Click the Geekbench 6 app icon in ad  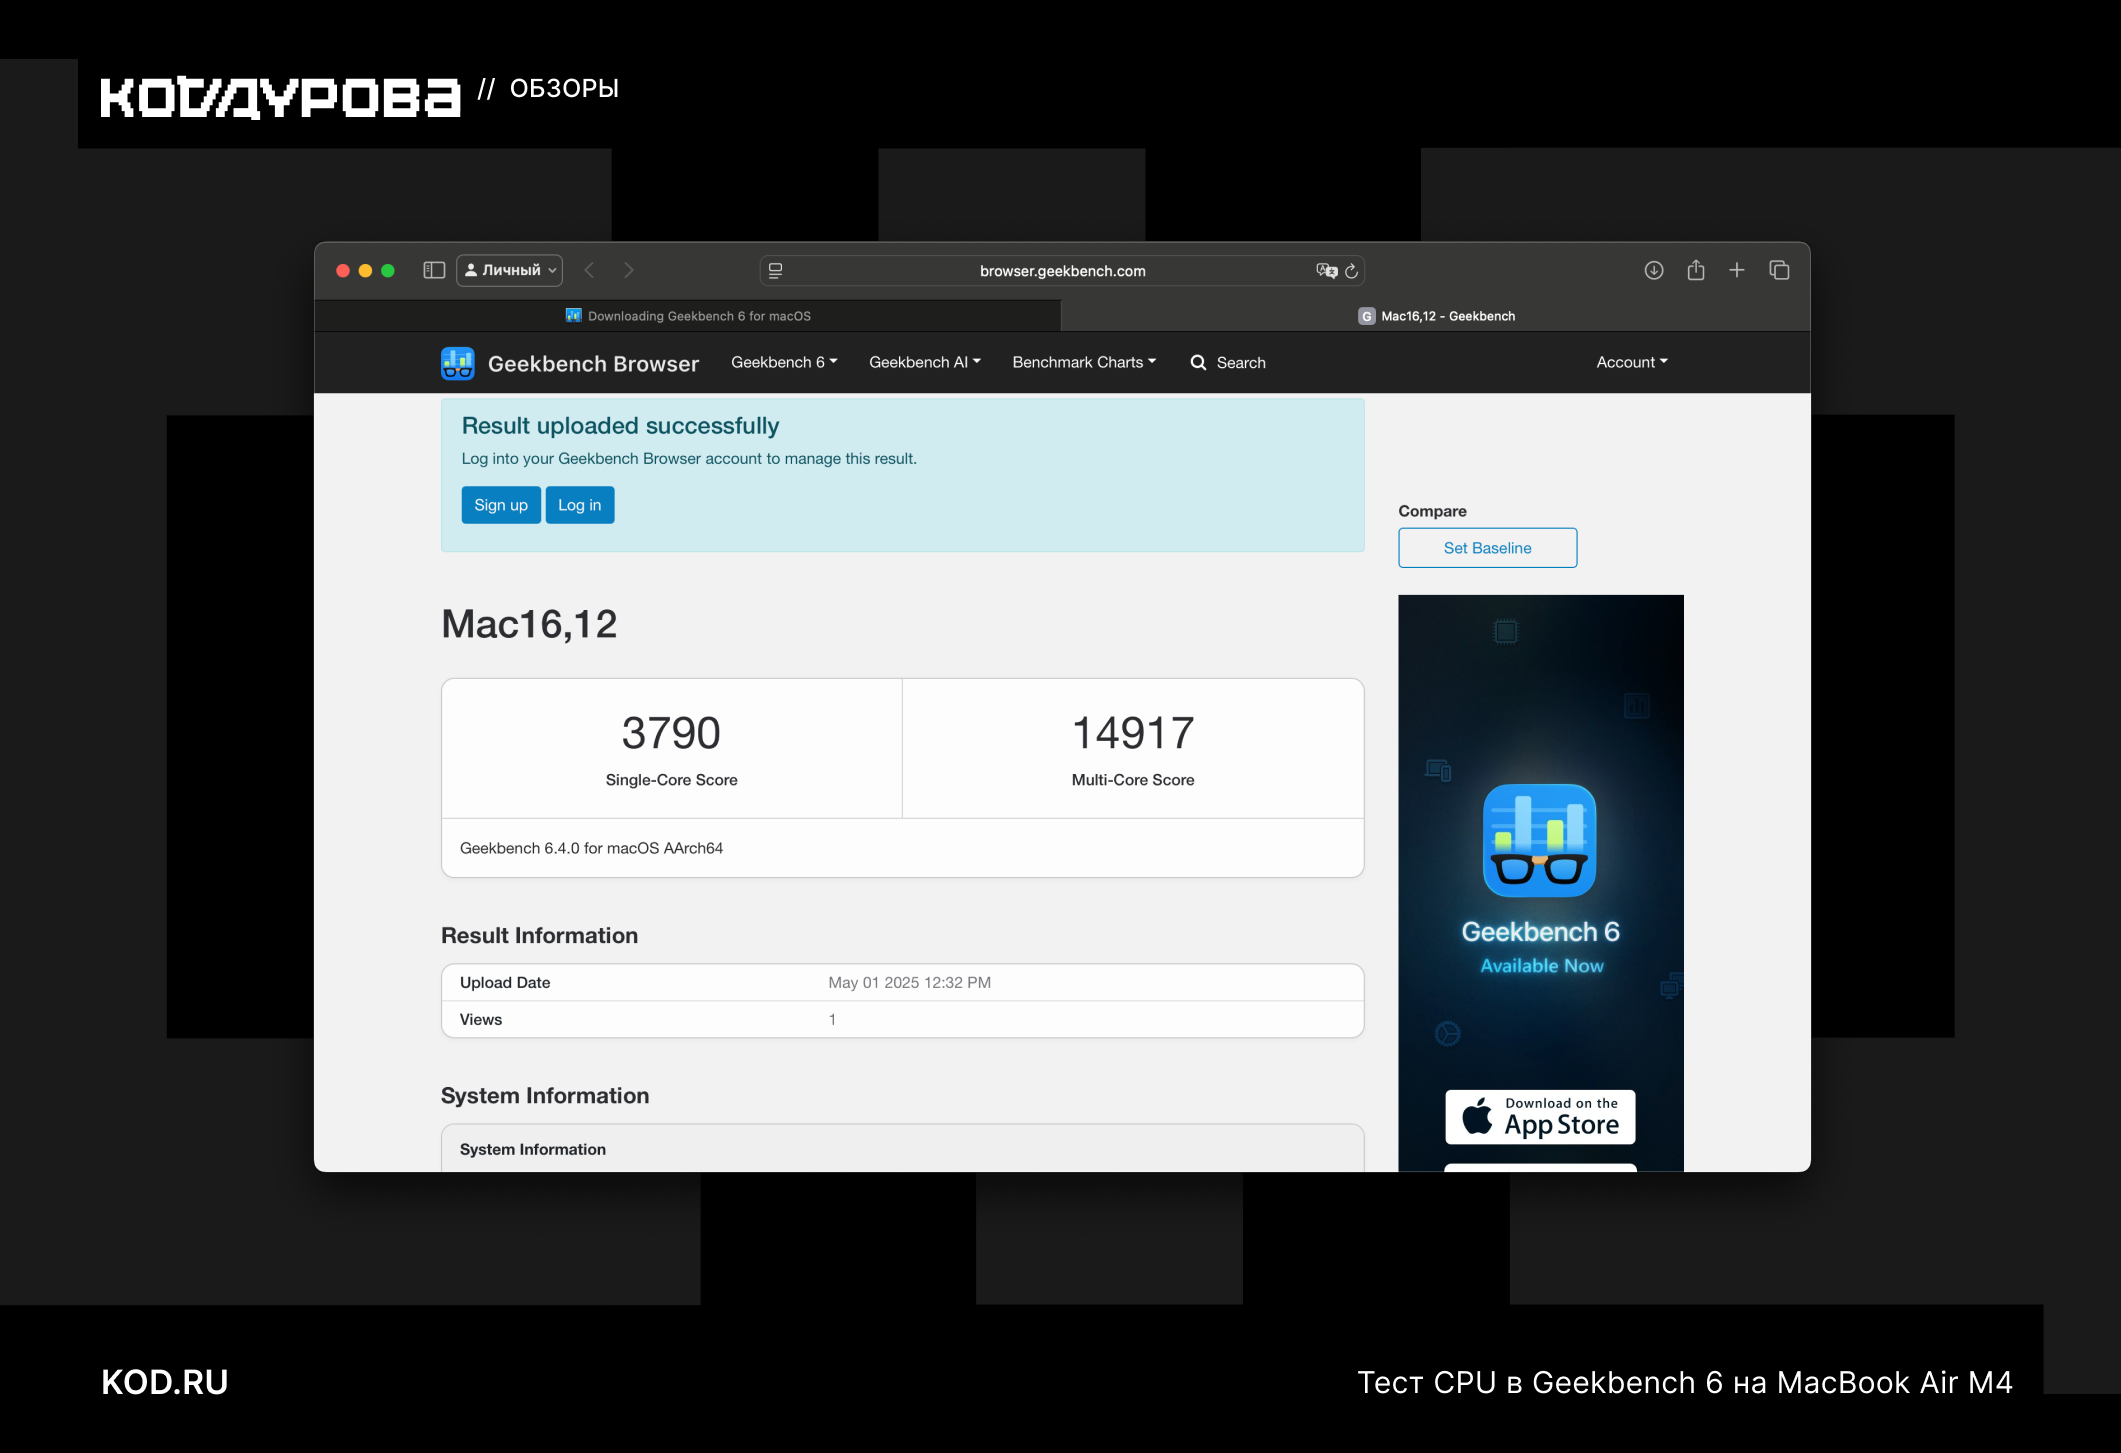point(1540,840)
